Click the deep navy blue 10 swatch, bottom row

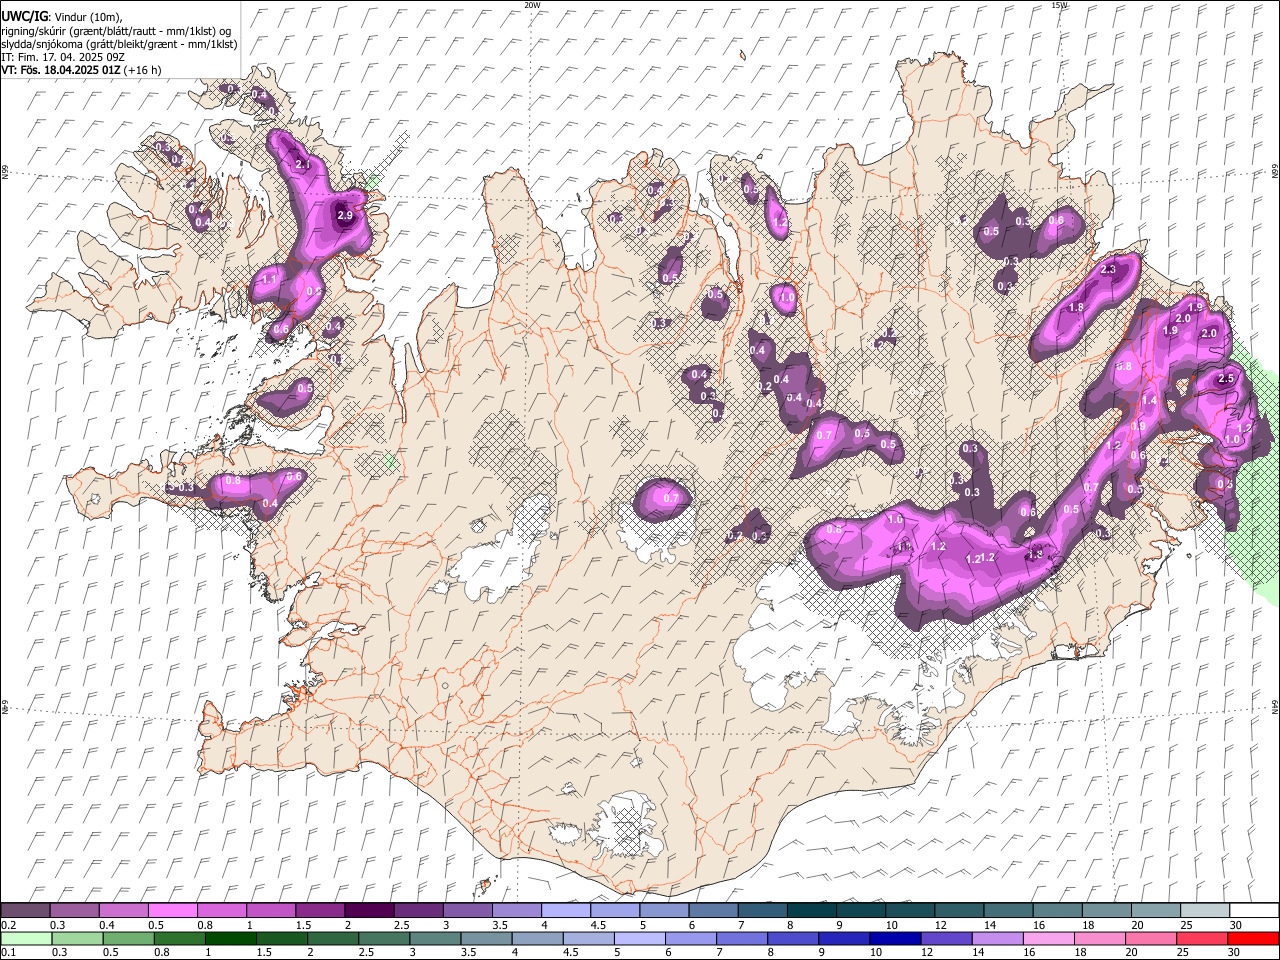894,939
